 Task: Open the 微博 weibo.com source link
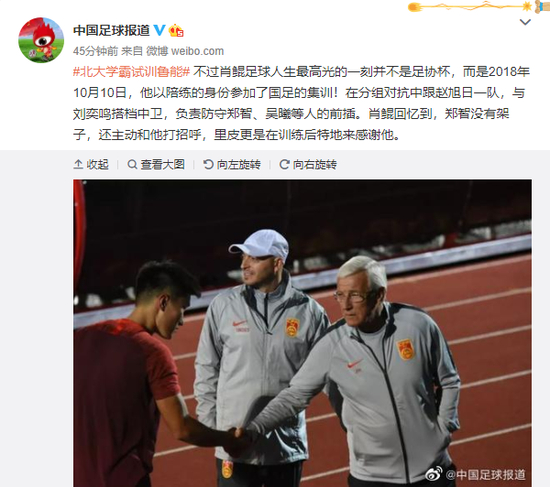tap(185, 51)
